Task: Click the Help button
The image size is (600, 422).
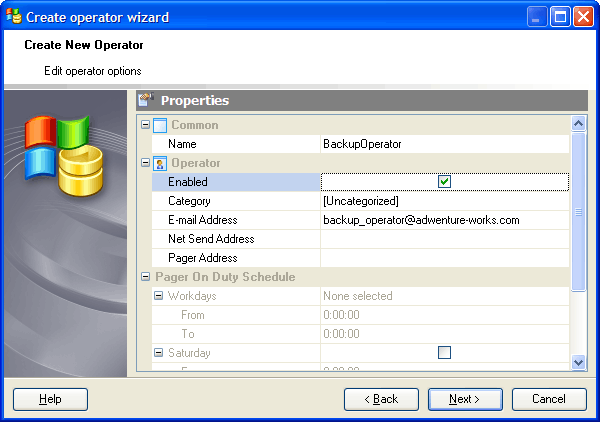Action: coord(50,399)
